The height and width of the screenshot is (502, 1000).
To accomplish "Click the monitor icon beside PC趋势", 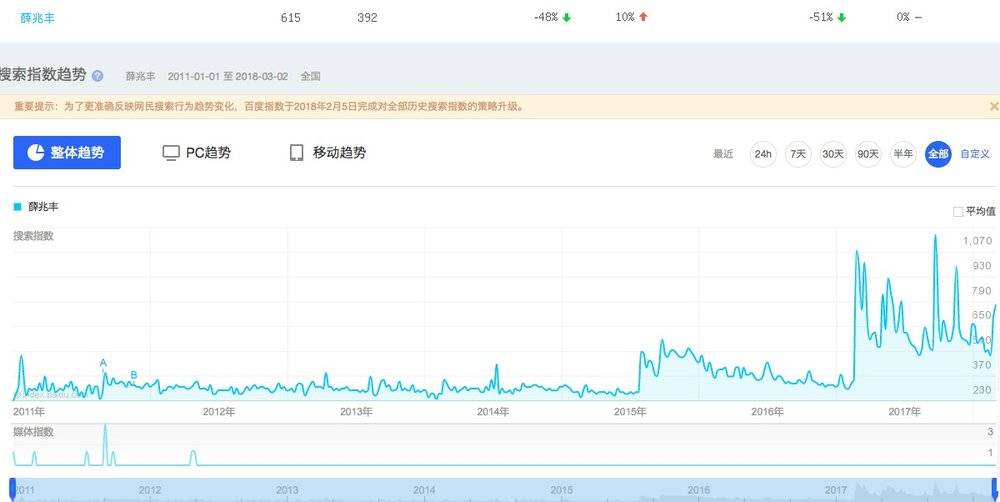I will [x=171, y=153].
